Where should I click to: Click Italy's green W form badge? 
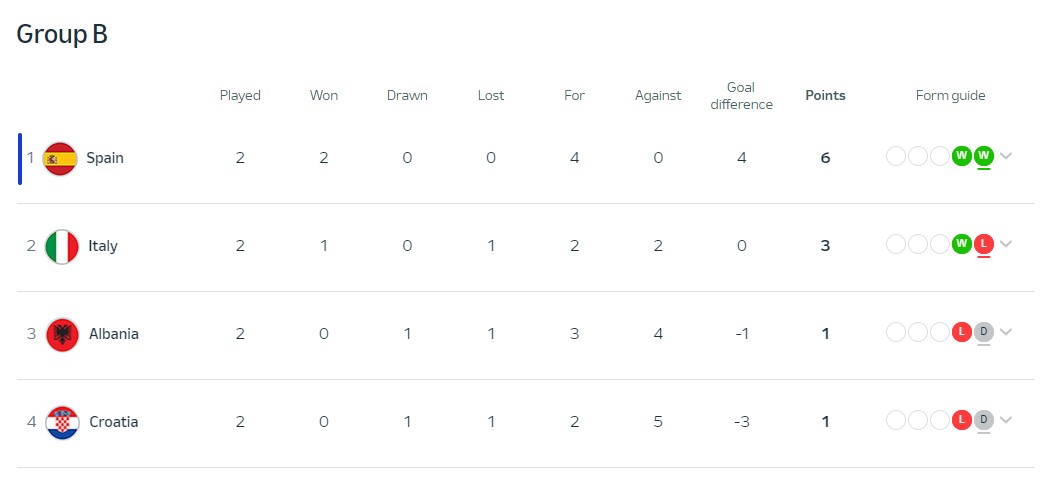click(961, 244)
